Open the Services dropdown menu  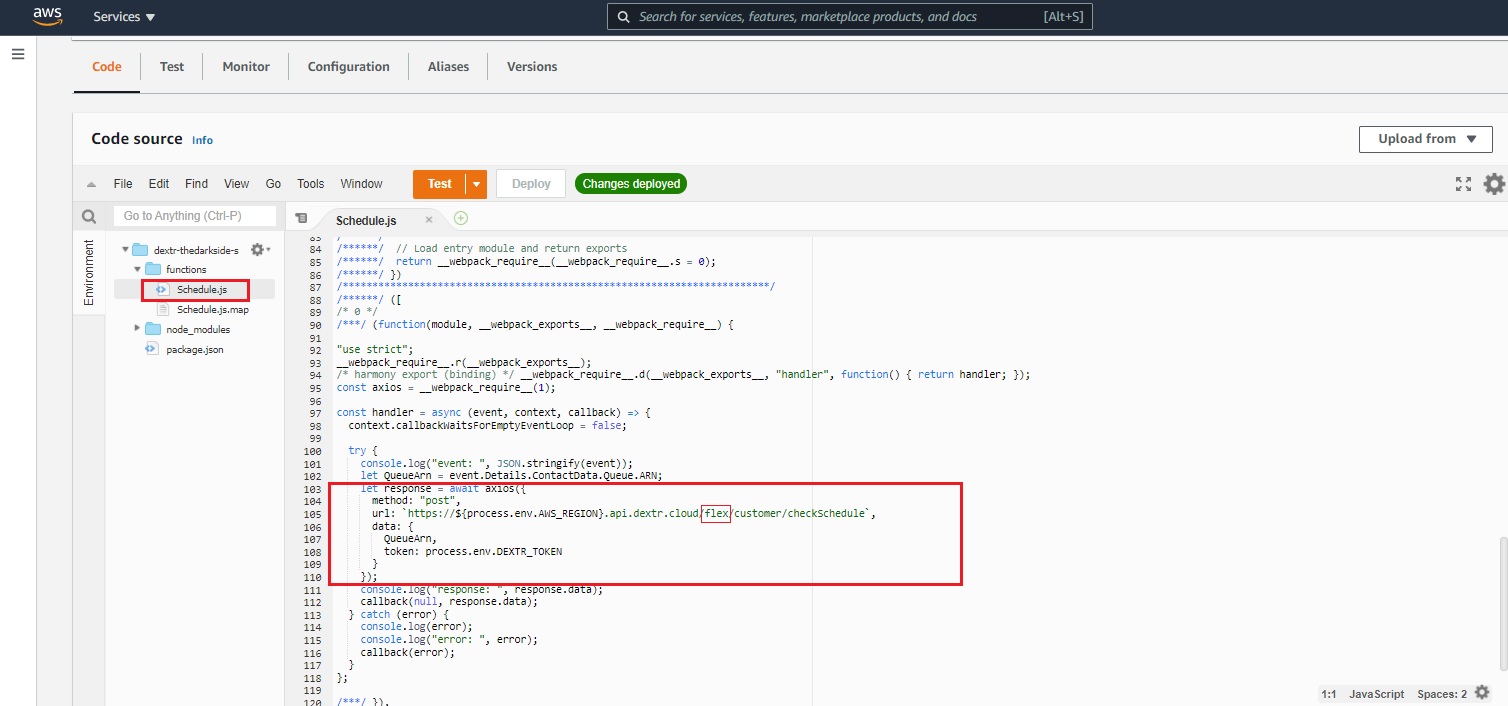[x=124, y=17]
